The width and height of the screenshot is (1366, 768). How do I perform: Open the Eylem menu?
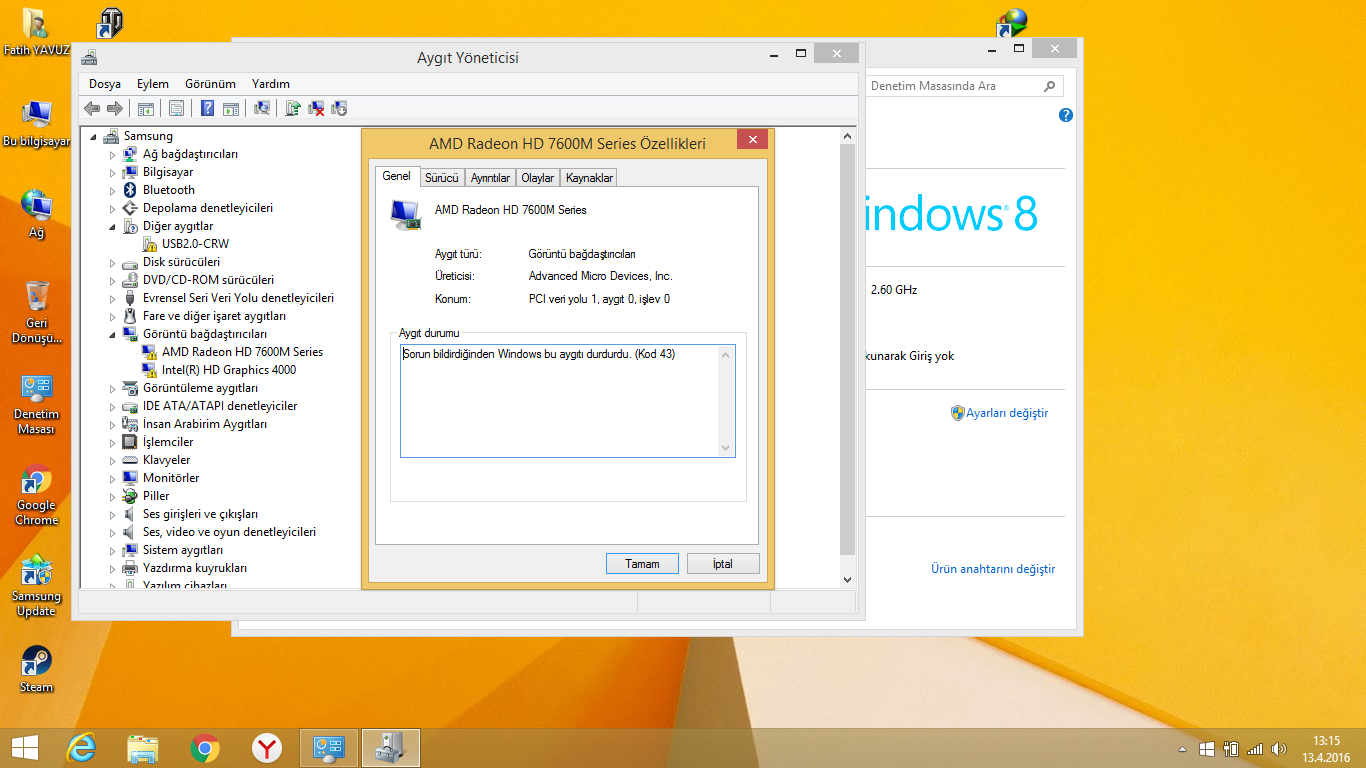[x=153, y=84]
